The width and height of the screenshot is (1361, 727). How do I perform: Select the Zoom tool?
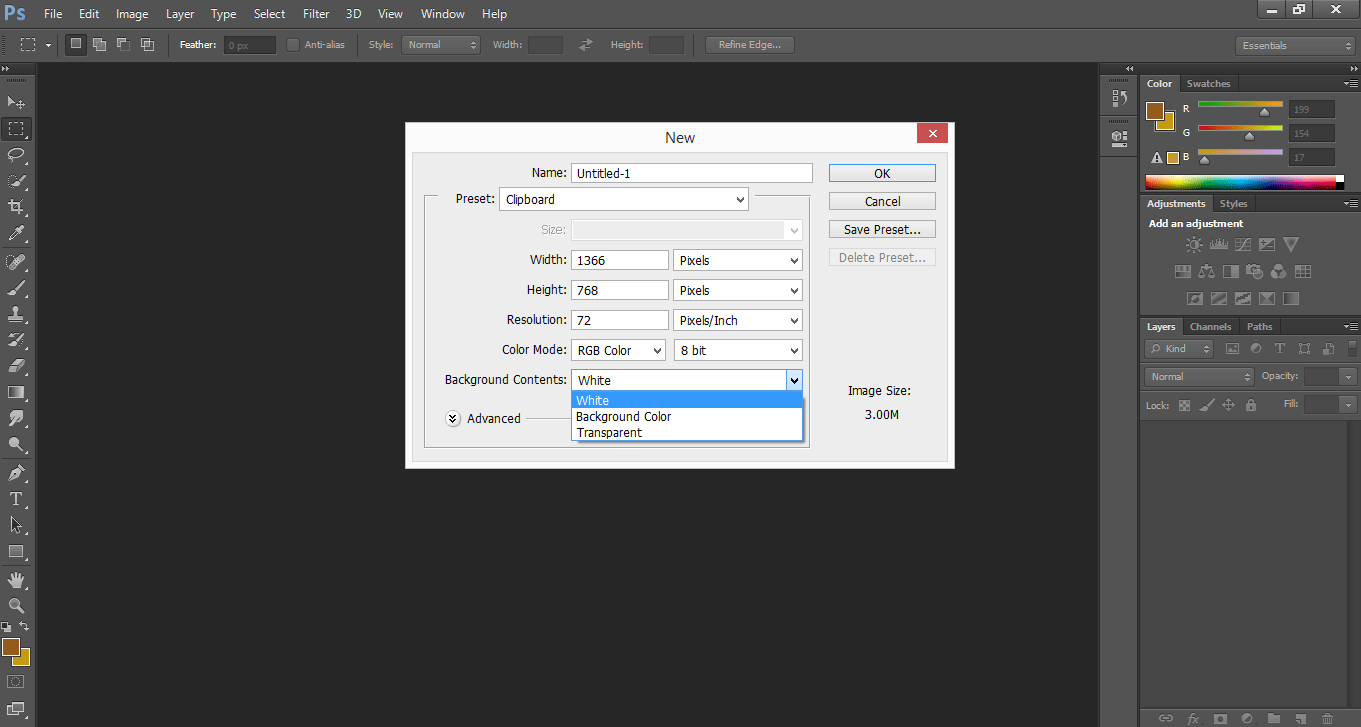click(16, 605)
